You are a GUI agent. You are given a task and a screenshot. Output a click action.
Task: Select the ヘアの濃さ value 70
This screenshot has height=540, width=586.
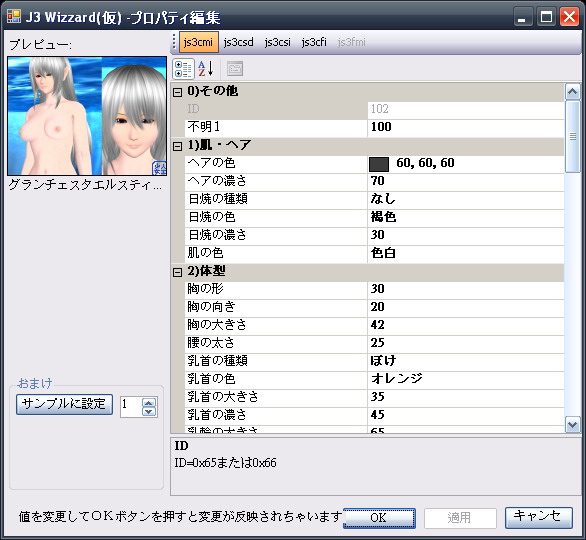coord(466,182)
